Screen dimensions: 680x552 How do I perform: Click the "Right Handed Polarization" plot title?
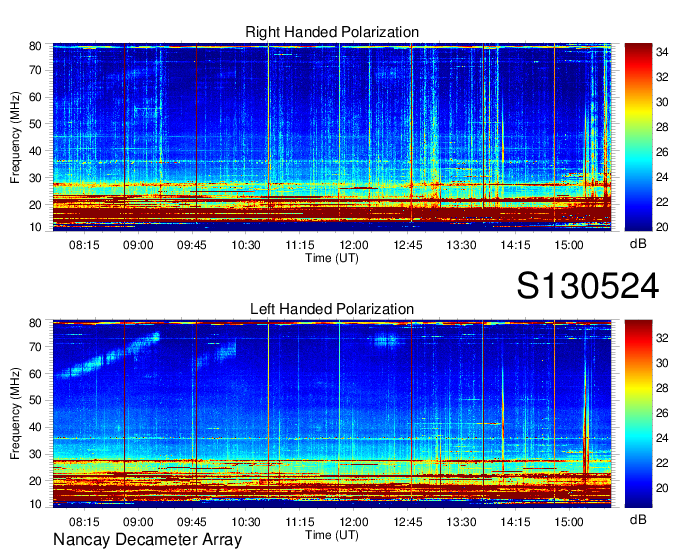332,32
